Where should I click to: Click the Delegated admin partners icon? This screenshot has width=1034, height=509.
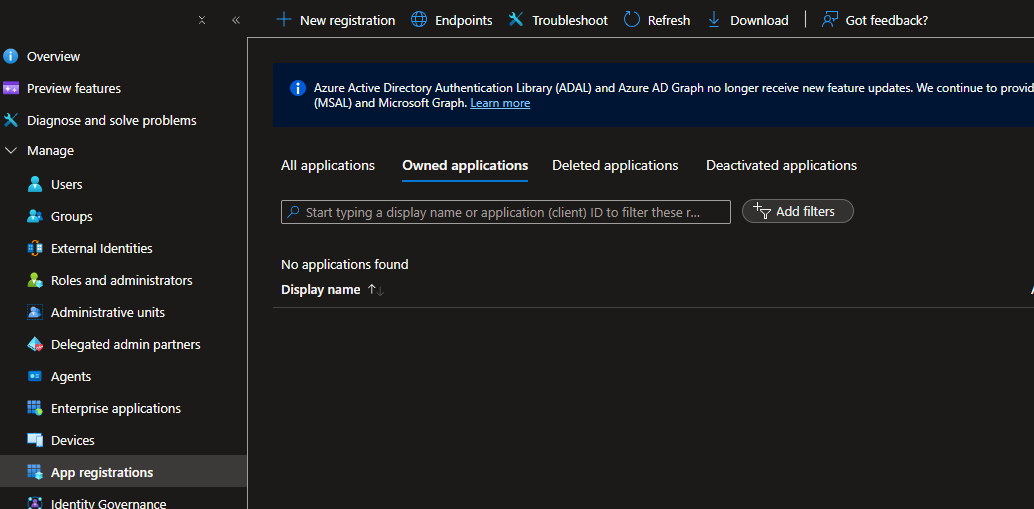tap(35, 344)
